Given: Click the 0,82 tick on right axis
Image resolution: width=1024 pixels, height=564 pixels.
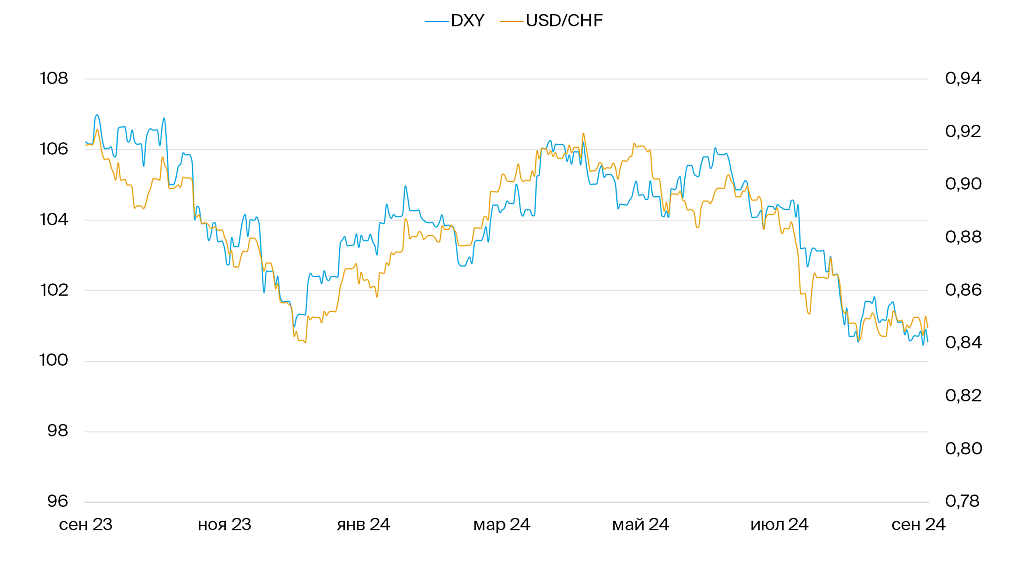Looking at the screenshot, I should tap(964, 396).
